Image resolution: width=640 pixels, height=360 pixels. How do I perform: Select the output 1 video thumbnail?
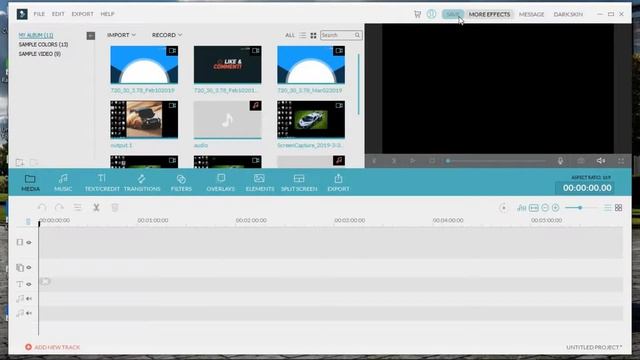(144, 120)
